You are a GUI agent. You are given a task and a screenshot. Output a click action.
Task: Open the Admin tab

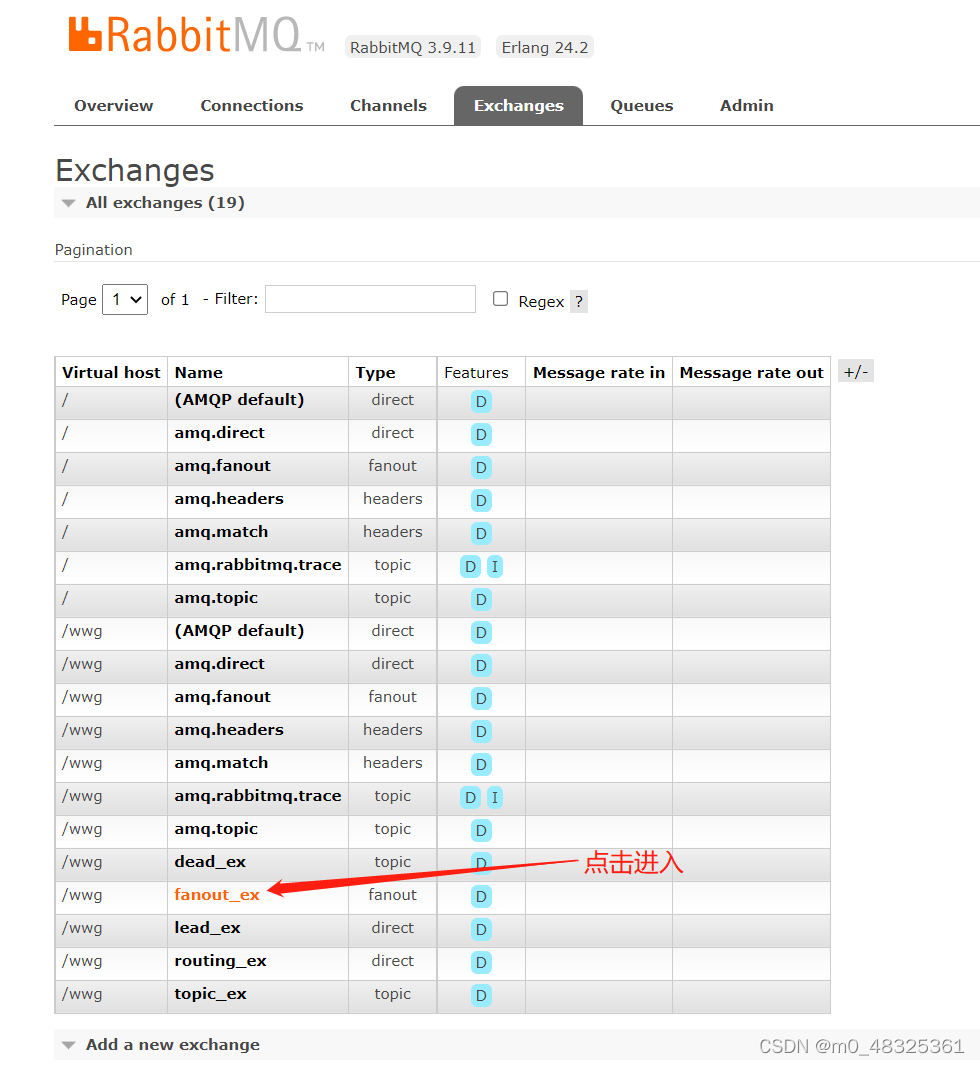[x=746, y=105]
